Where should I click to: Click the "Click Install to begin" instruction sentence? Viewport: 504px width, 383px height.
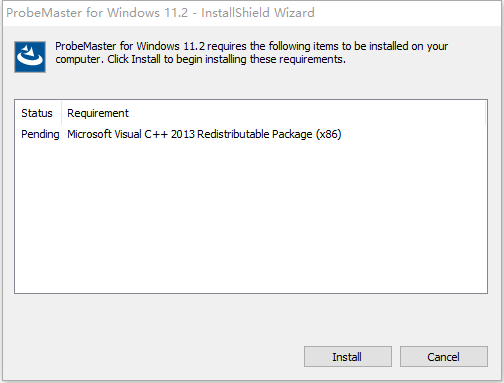click(226, 59)
